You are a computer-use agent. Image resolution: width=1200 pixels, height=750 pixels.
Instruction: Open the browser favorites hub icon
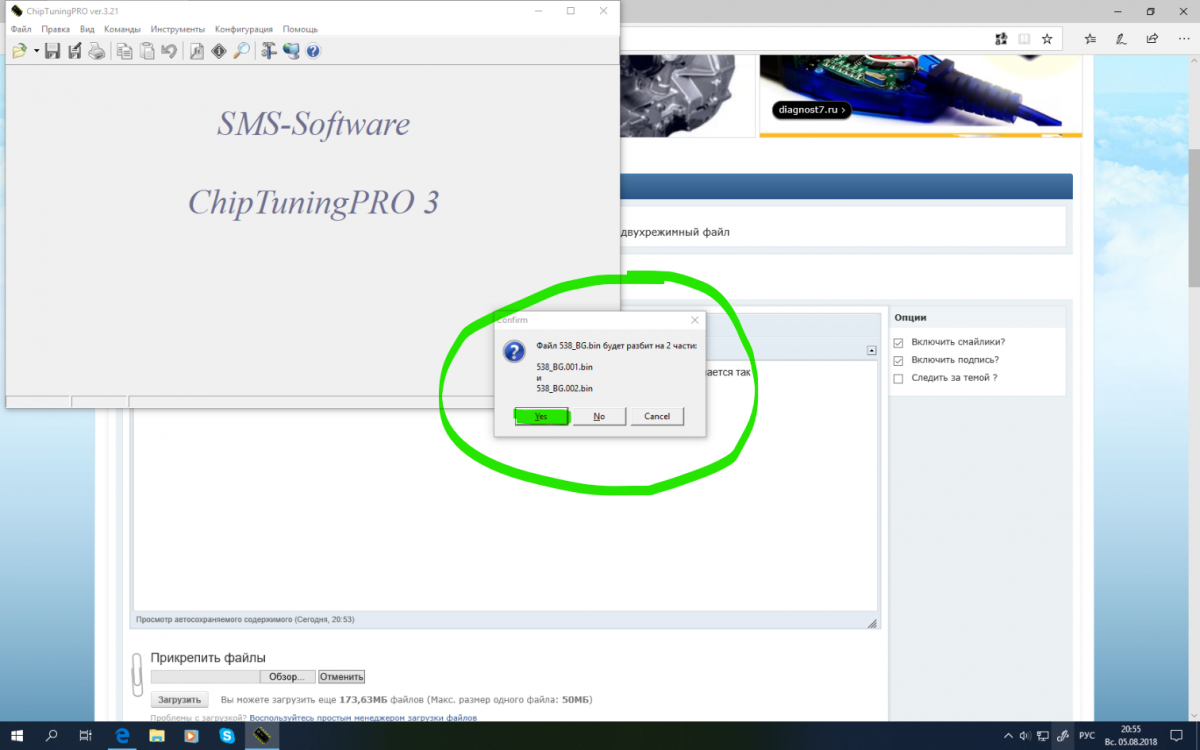[x=1090, y=39]
